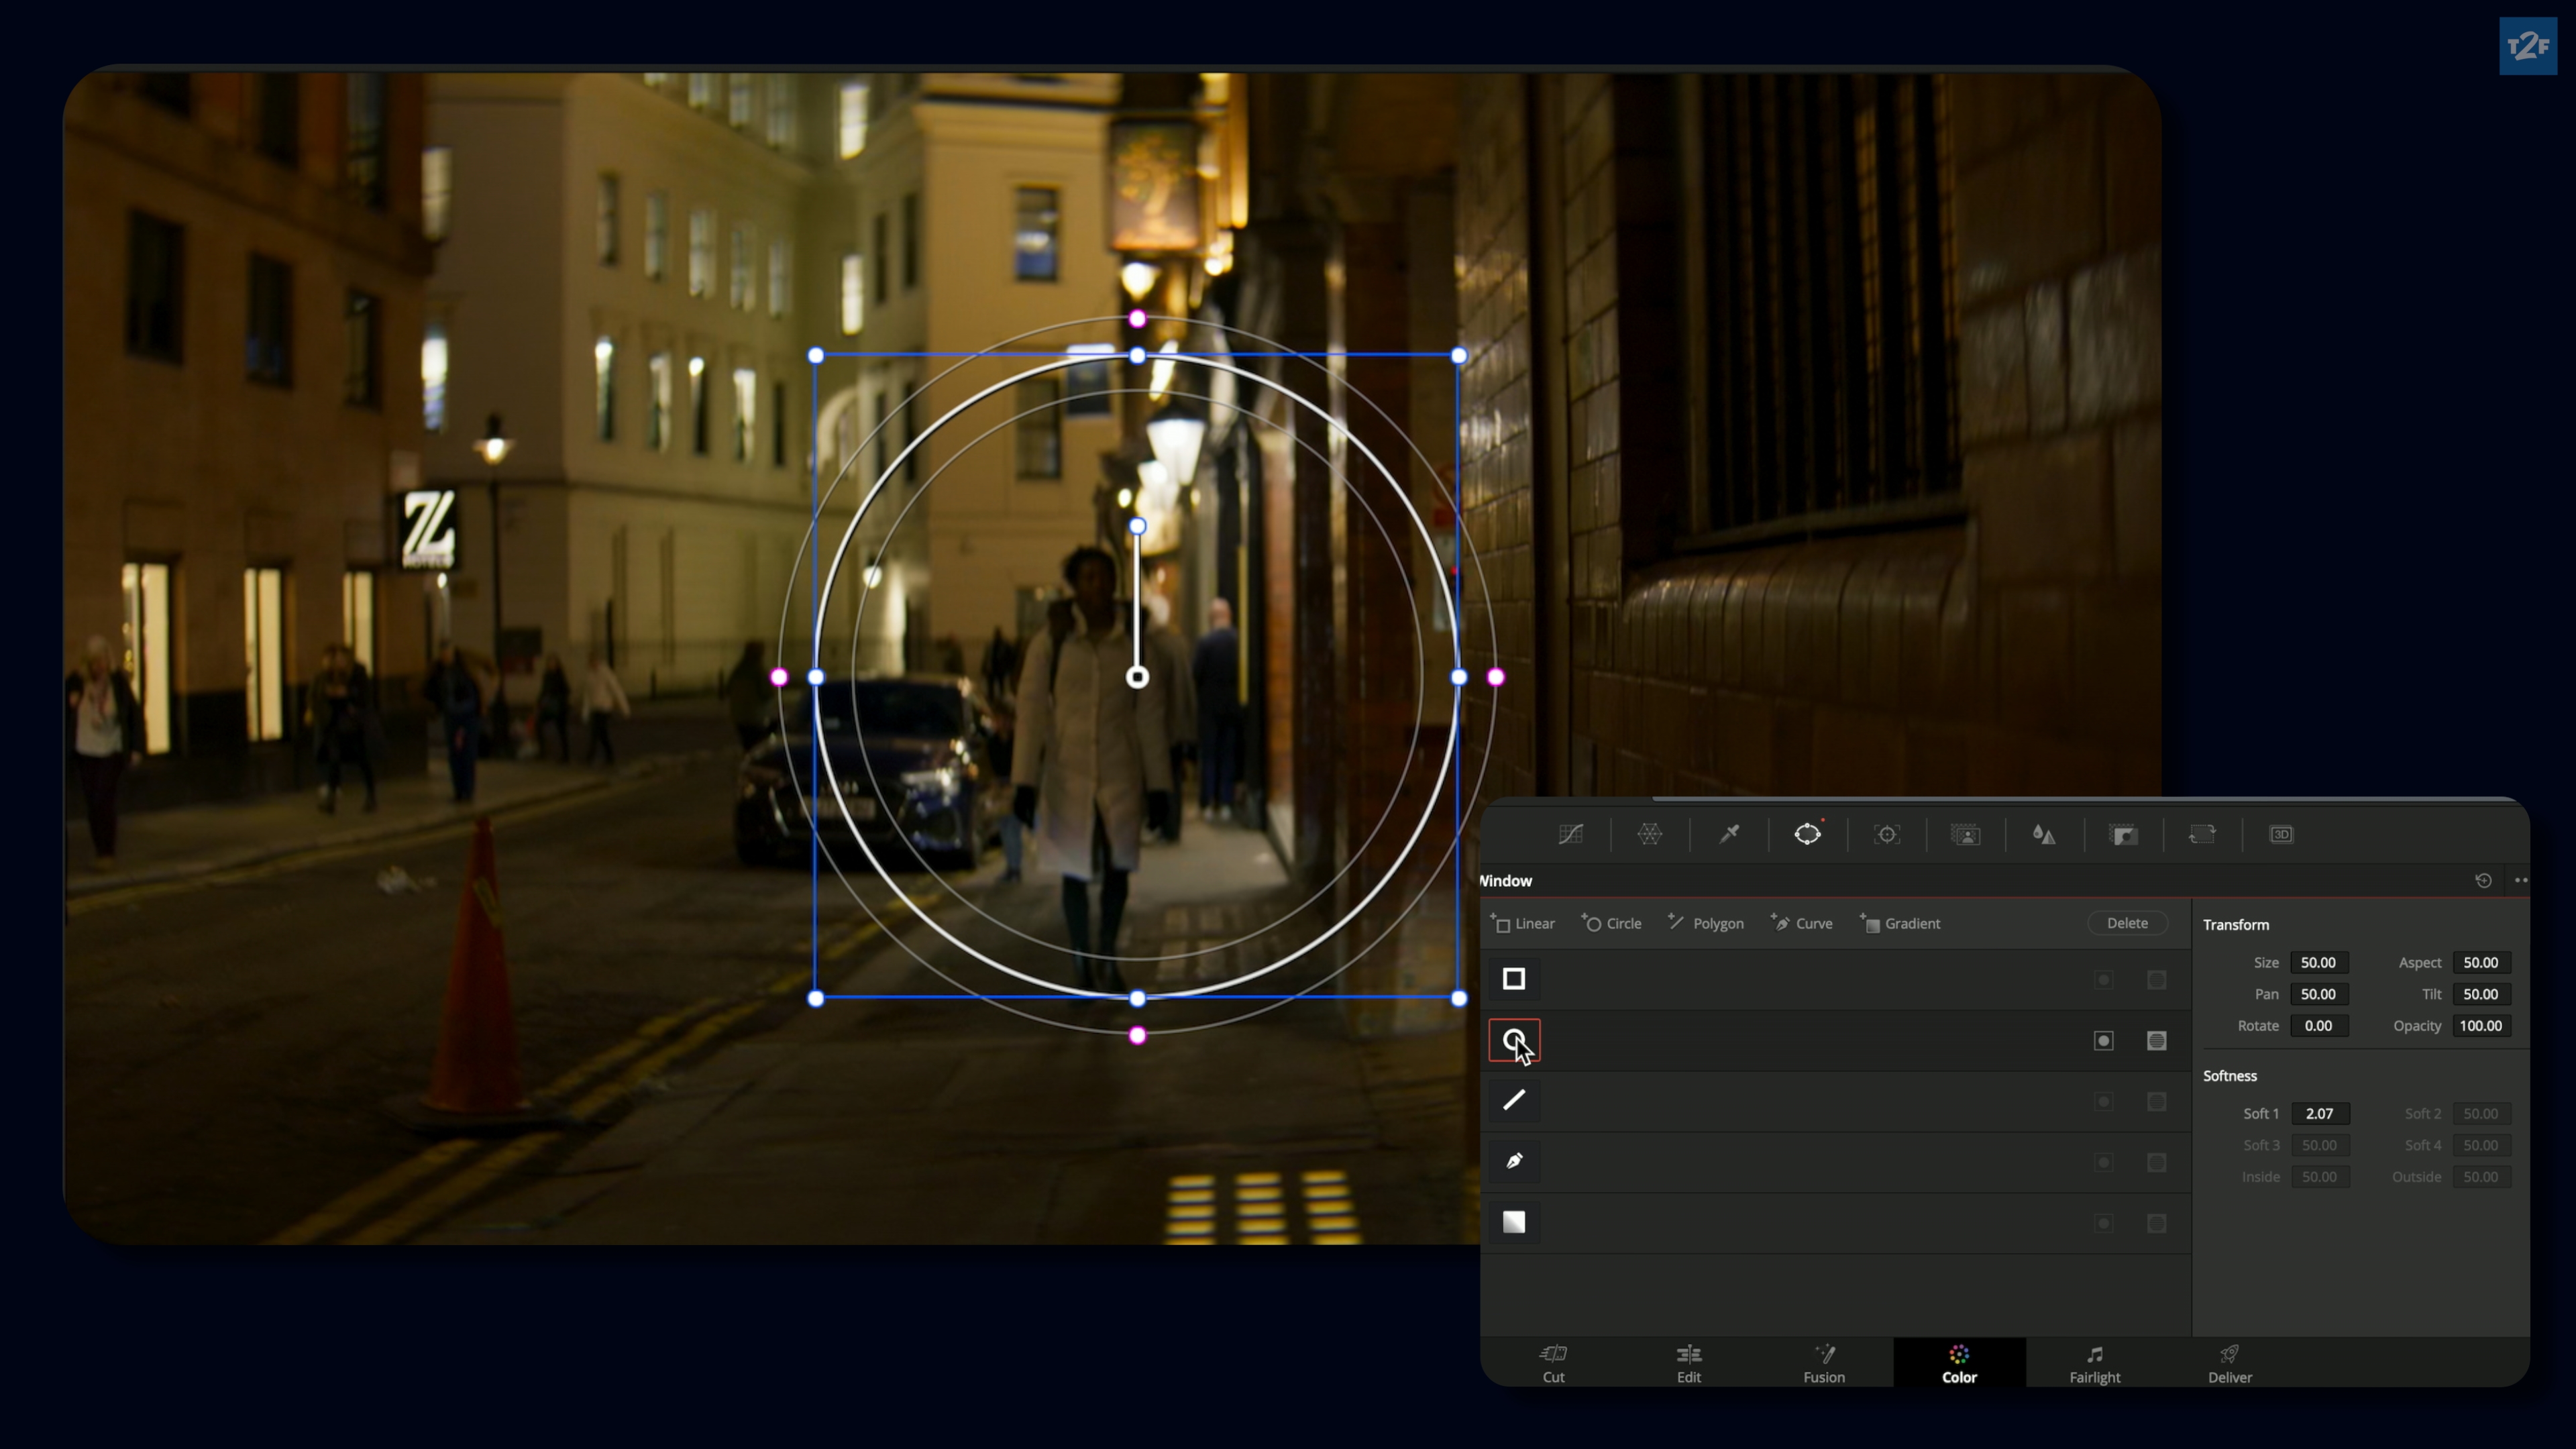Switch to the Fusion page tab
Screen dimensions: 2576x1449
point(1824,1363)
